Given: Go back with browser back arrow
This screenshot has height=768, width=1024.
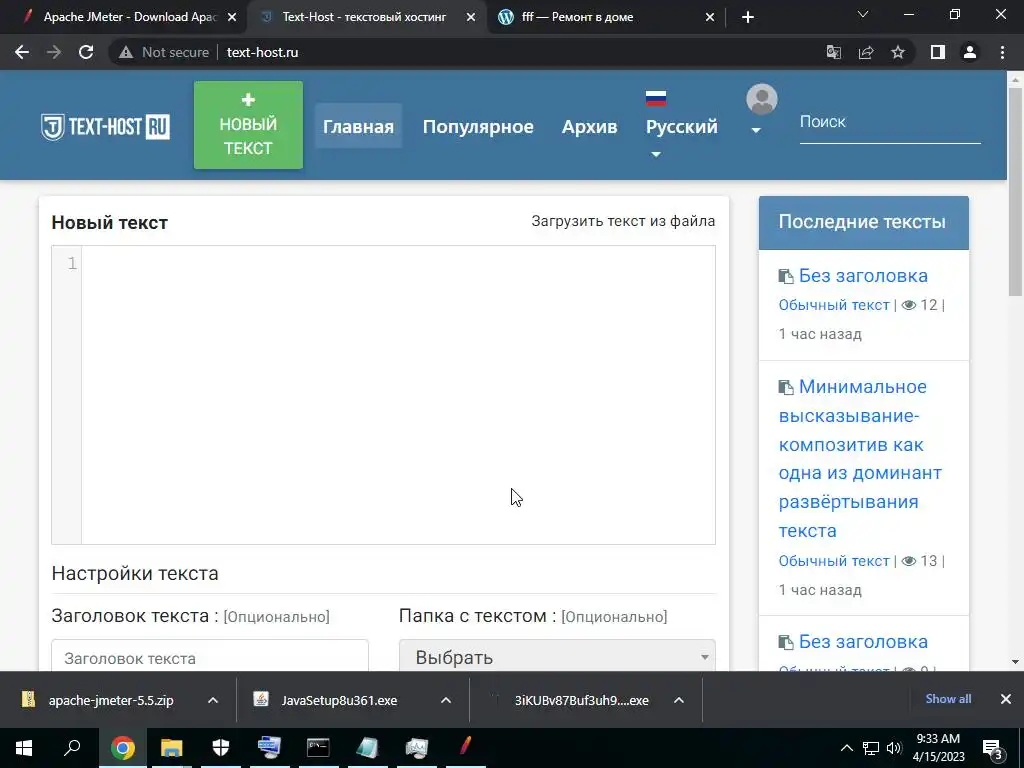Looking at the screenshot, I should pos(22,52).
